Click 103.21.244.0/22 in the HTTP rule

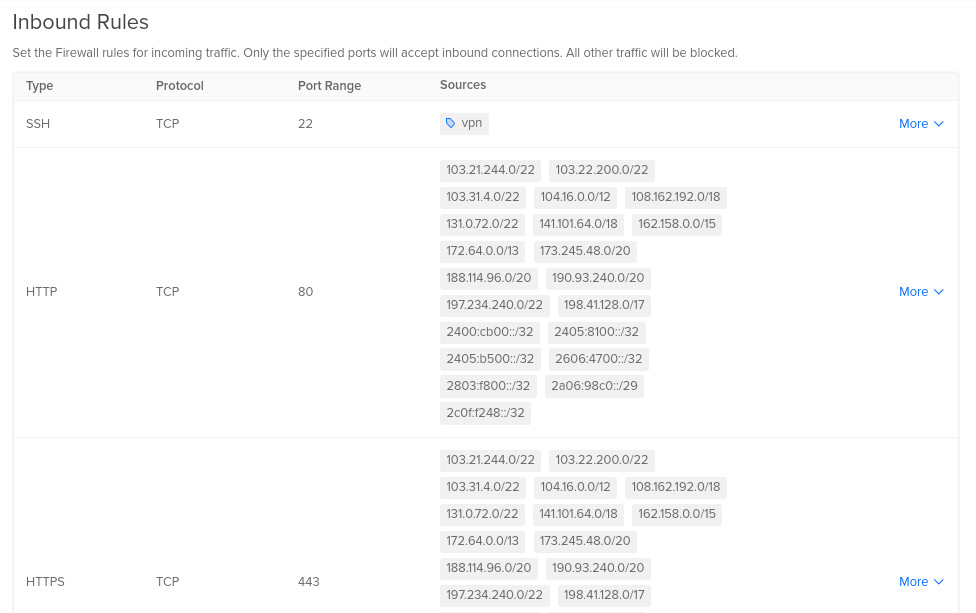click(x=490, y=170)
